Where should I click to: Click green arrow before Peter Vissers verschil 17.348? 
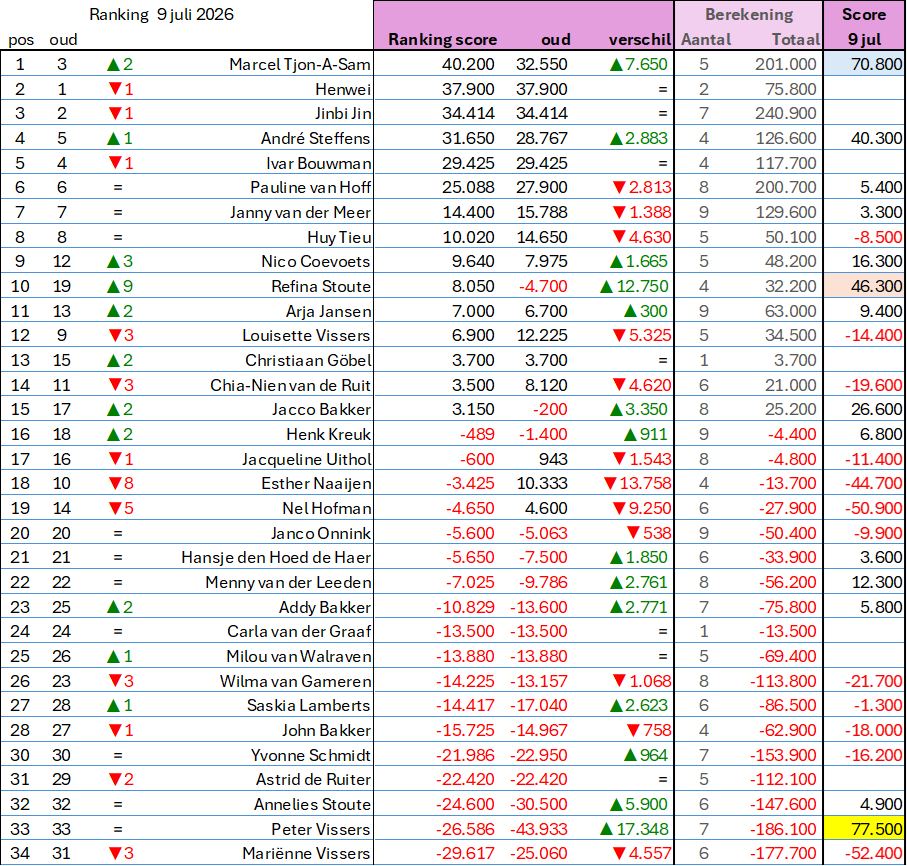(x=606, y=829)
